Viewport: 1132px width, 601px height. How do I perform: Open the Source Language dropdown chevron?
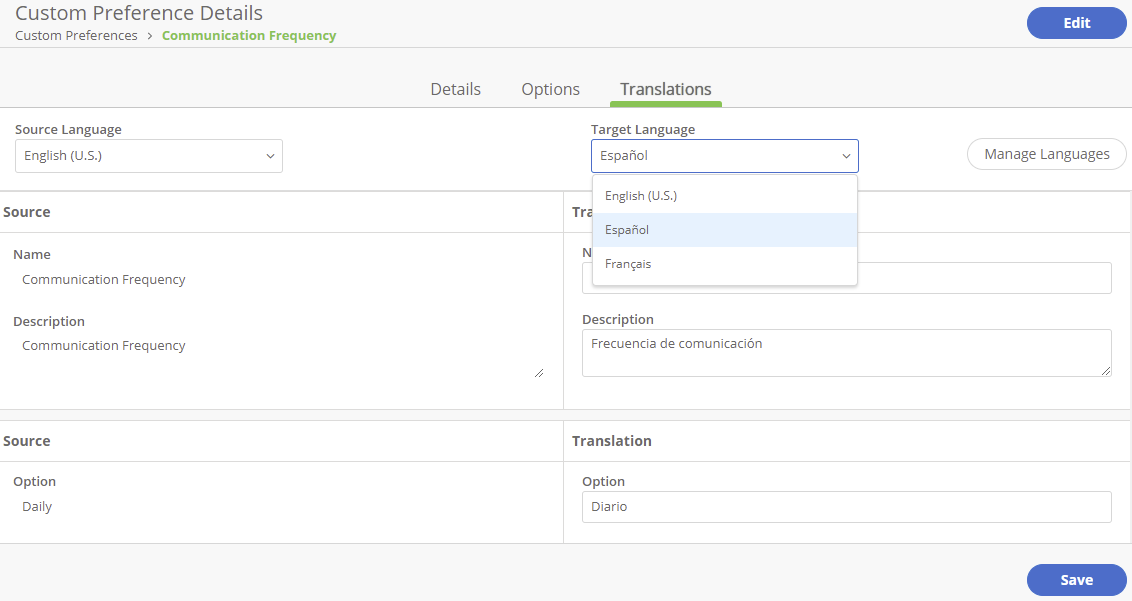pyautogui.click(x=270, y=156)
